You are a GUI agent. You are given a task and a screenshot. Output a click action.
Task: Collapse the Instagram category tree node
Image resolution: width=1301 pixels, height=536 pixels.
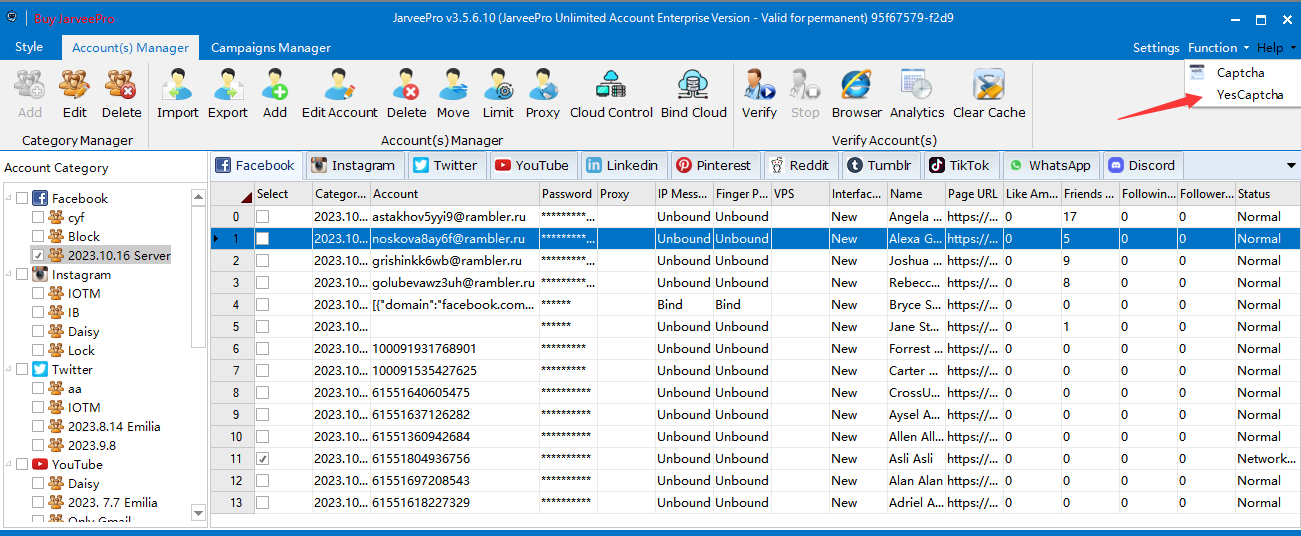[x=9, y=274]
